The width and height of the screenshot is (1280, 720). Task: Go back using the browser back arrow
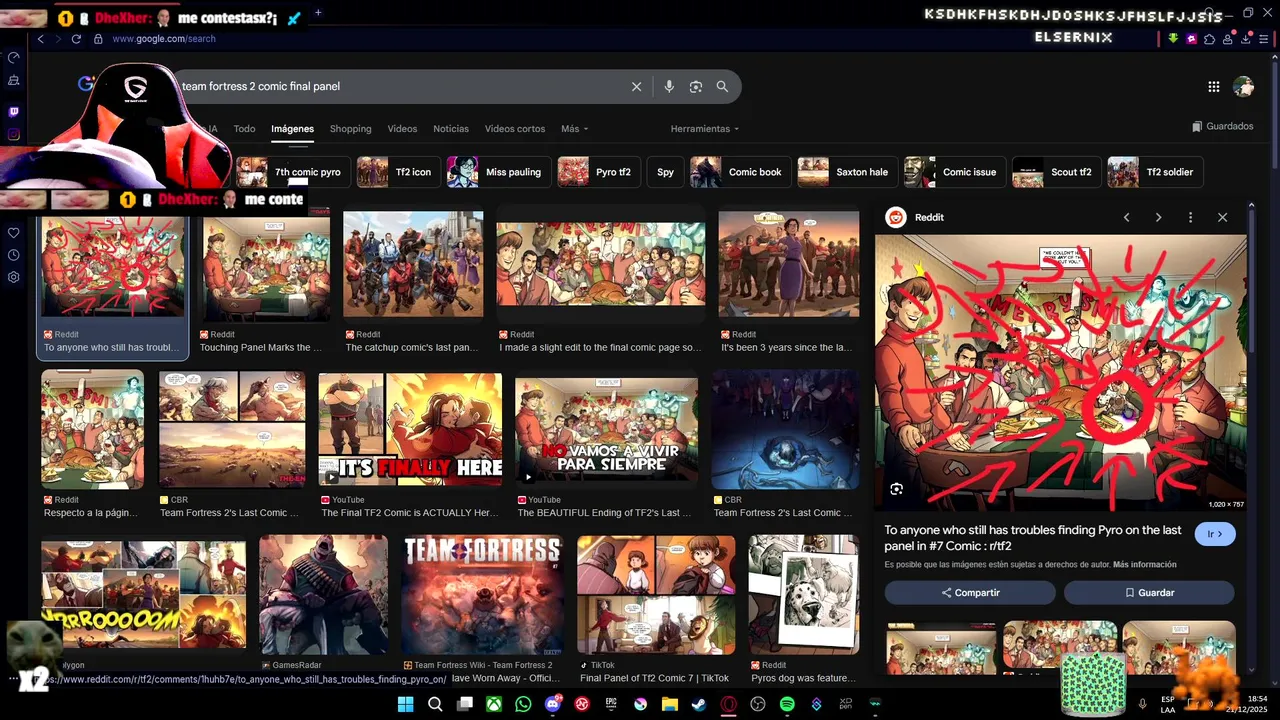click(x=41, y=39)
